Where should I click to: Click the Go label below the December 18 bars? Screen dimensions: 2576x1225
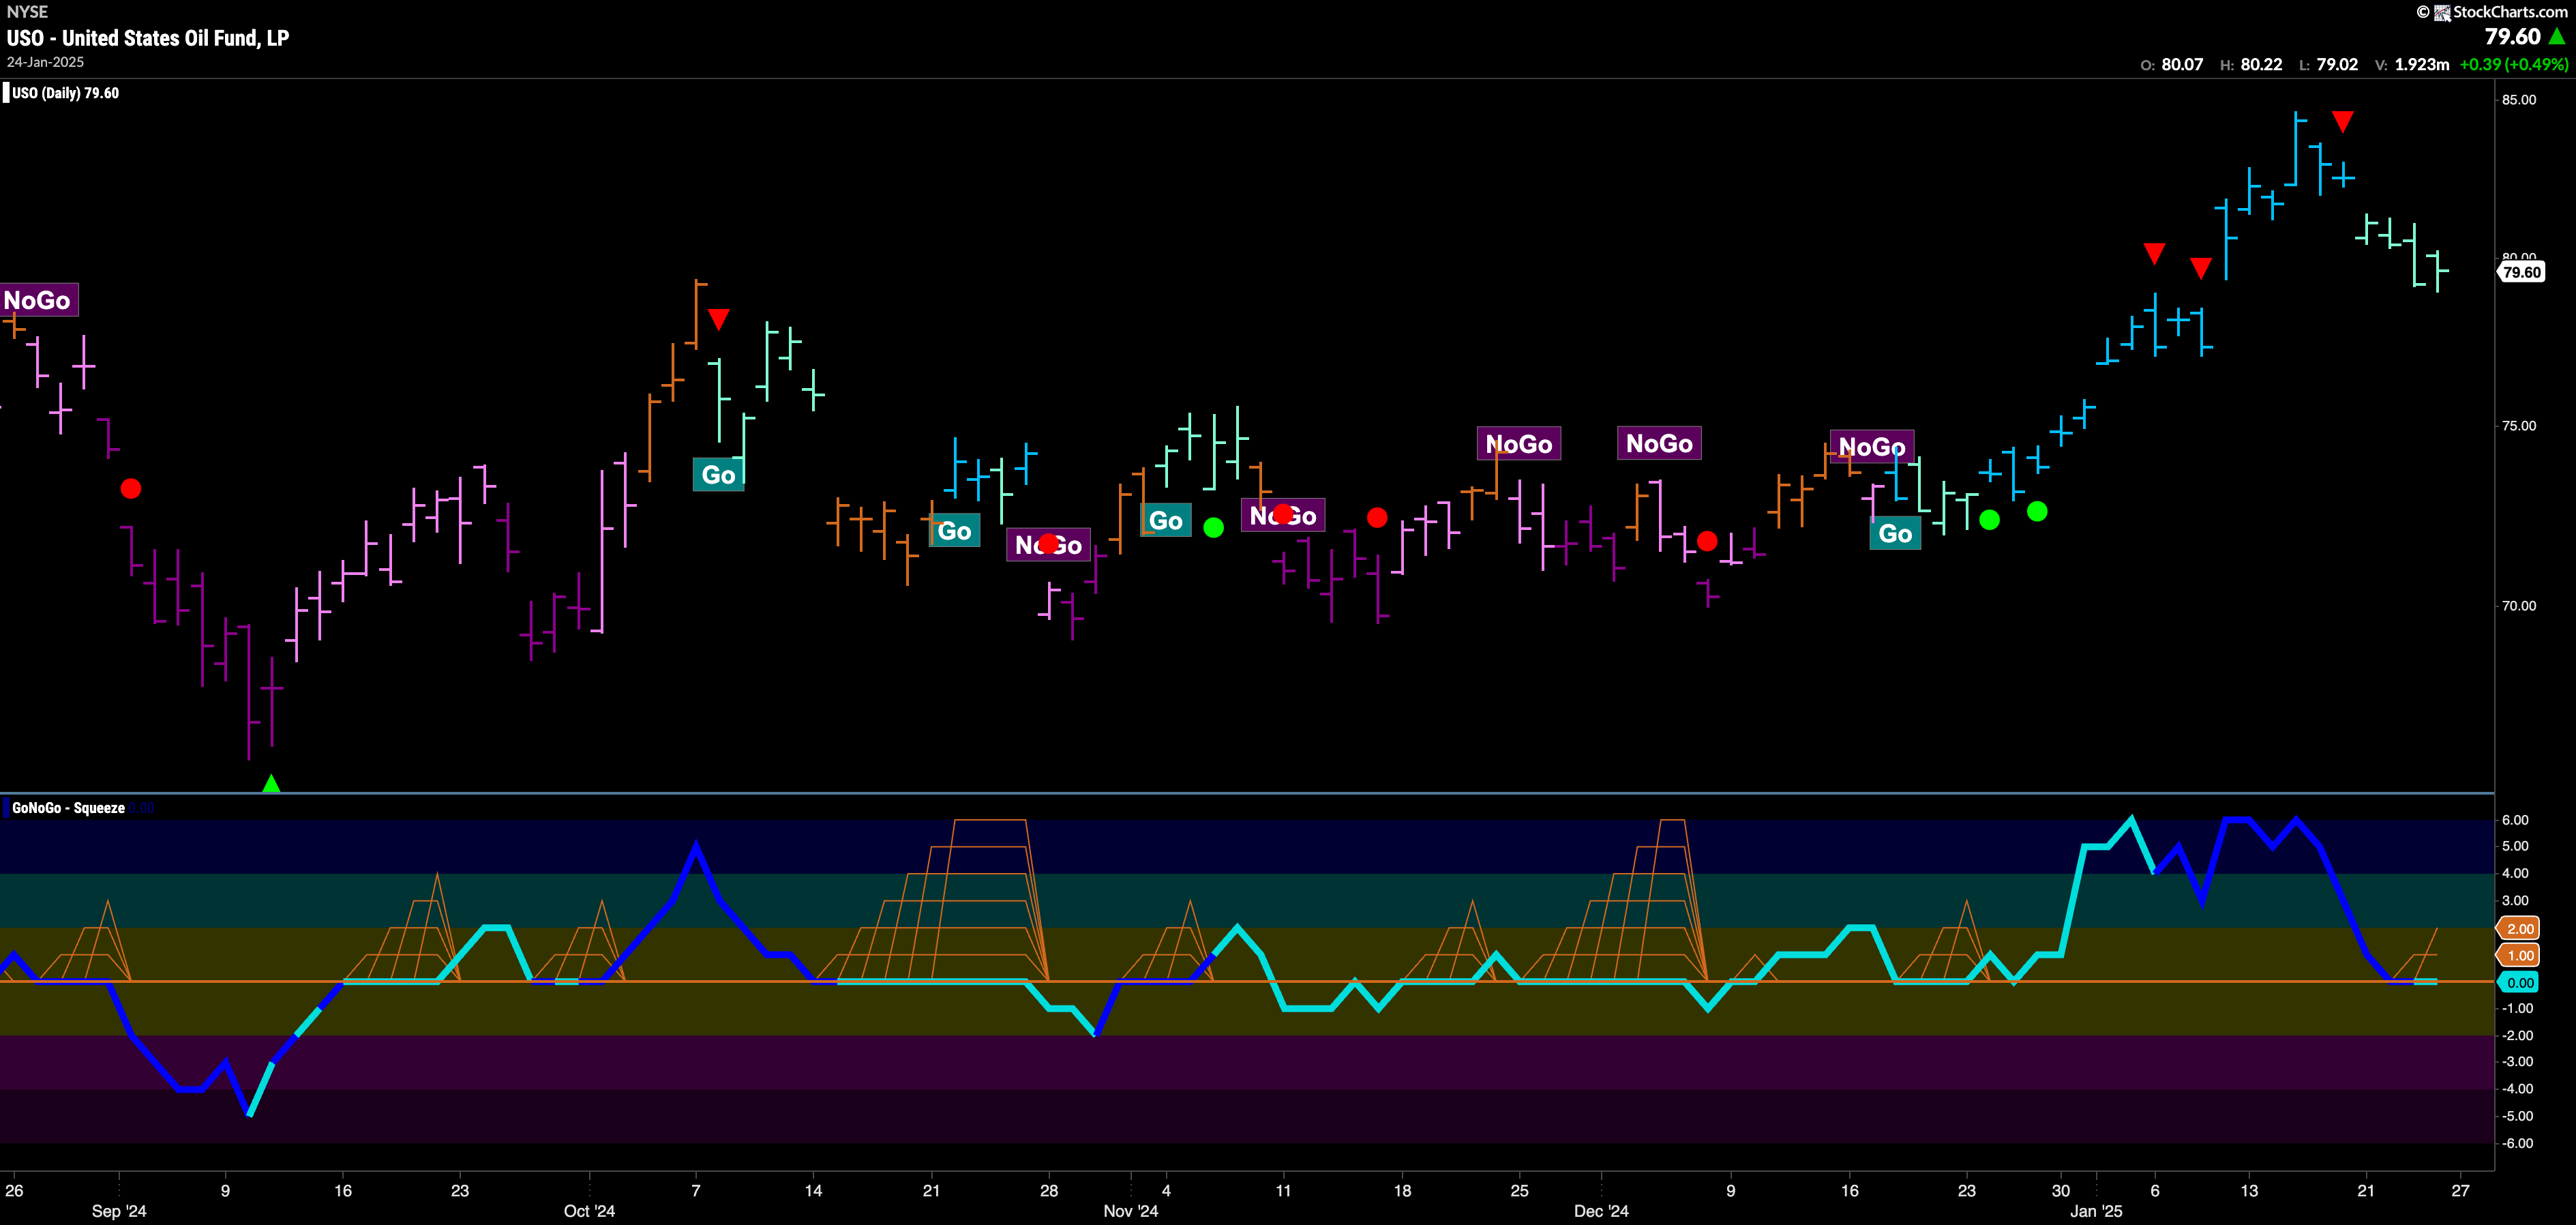tap(1895, 534)
